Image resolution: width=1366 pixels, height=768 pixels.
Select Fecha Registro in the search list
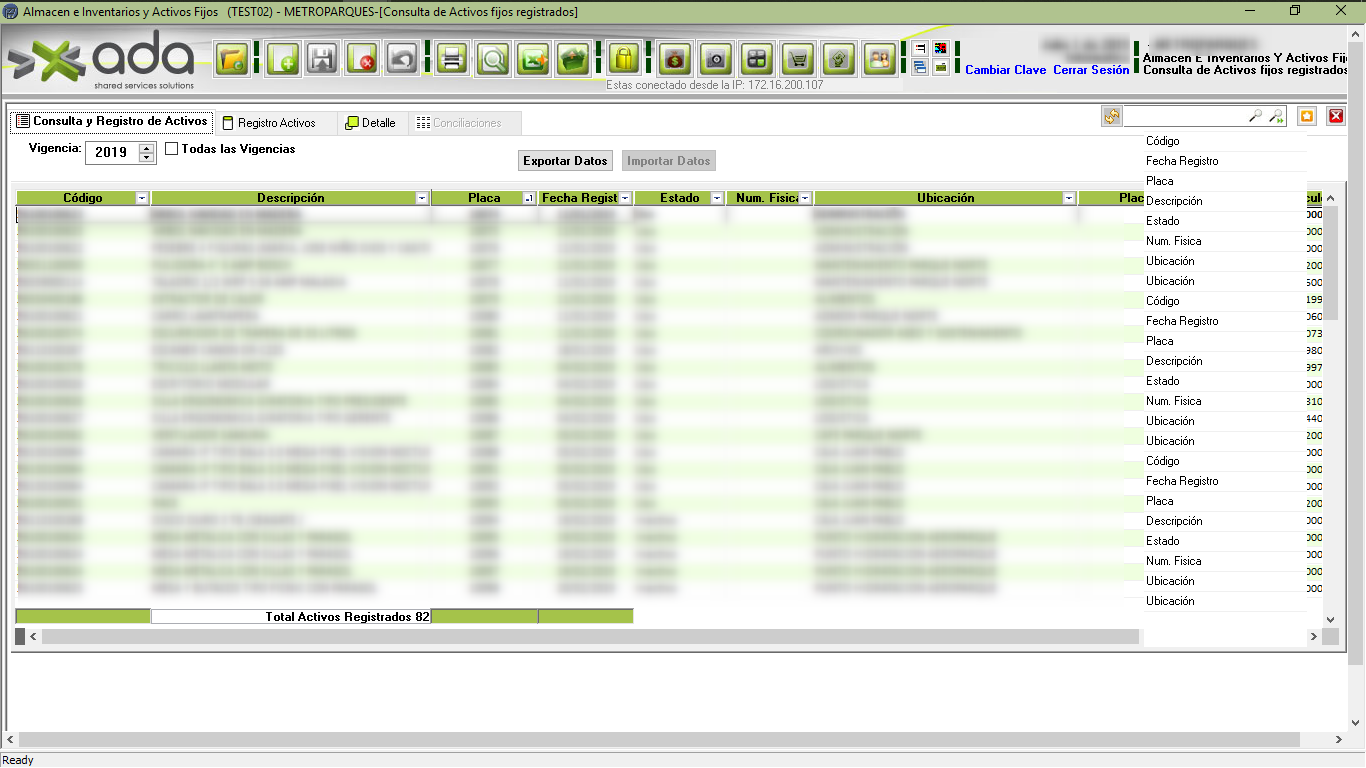point(1182,161)
